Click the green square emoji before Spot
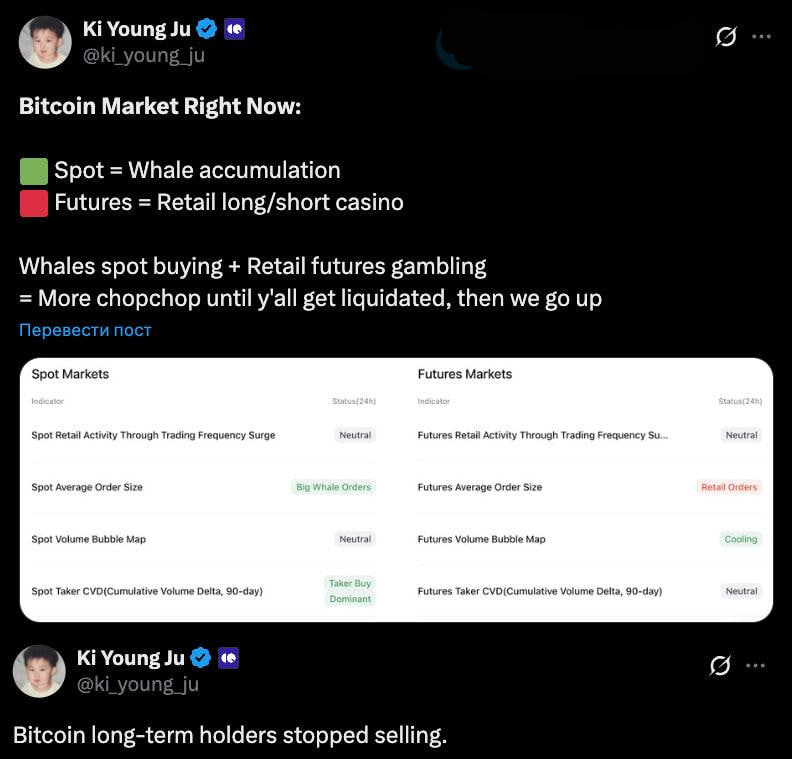 33,171
